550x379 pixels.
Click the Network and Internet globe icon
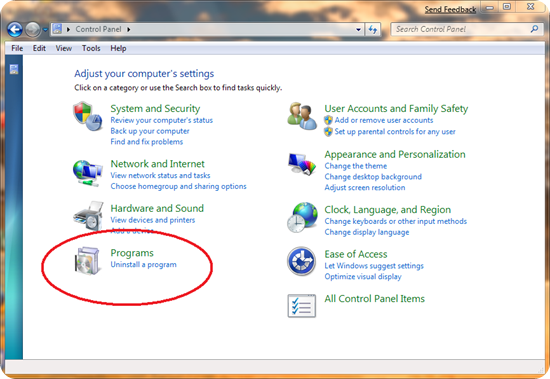[87, 173]
